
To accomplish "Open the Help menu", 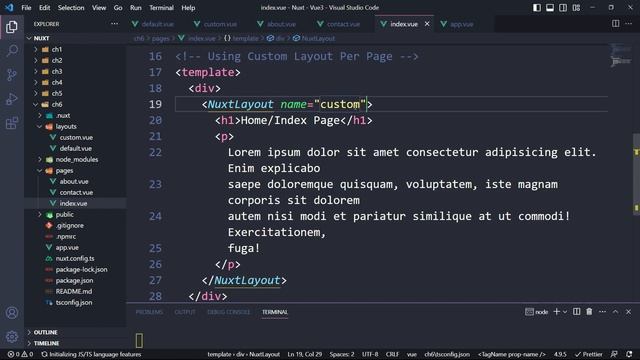I will 188,8.
